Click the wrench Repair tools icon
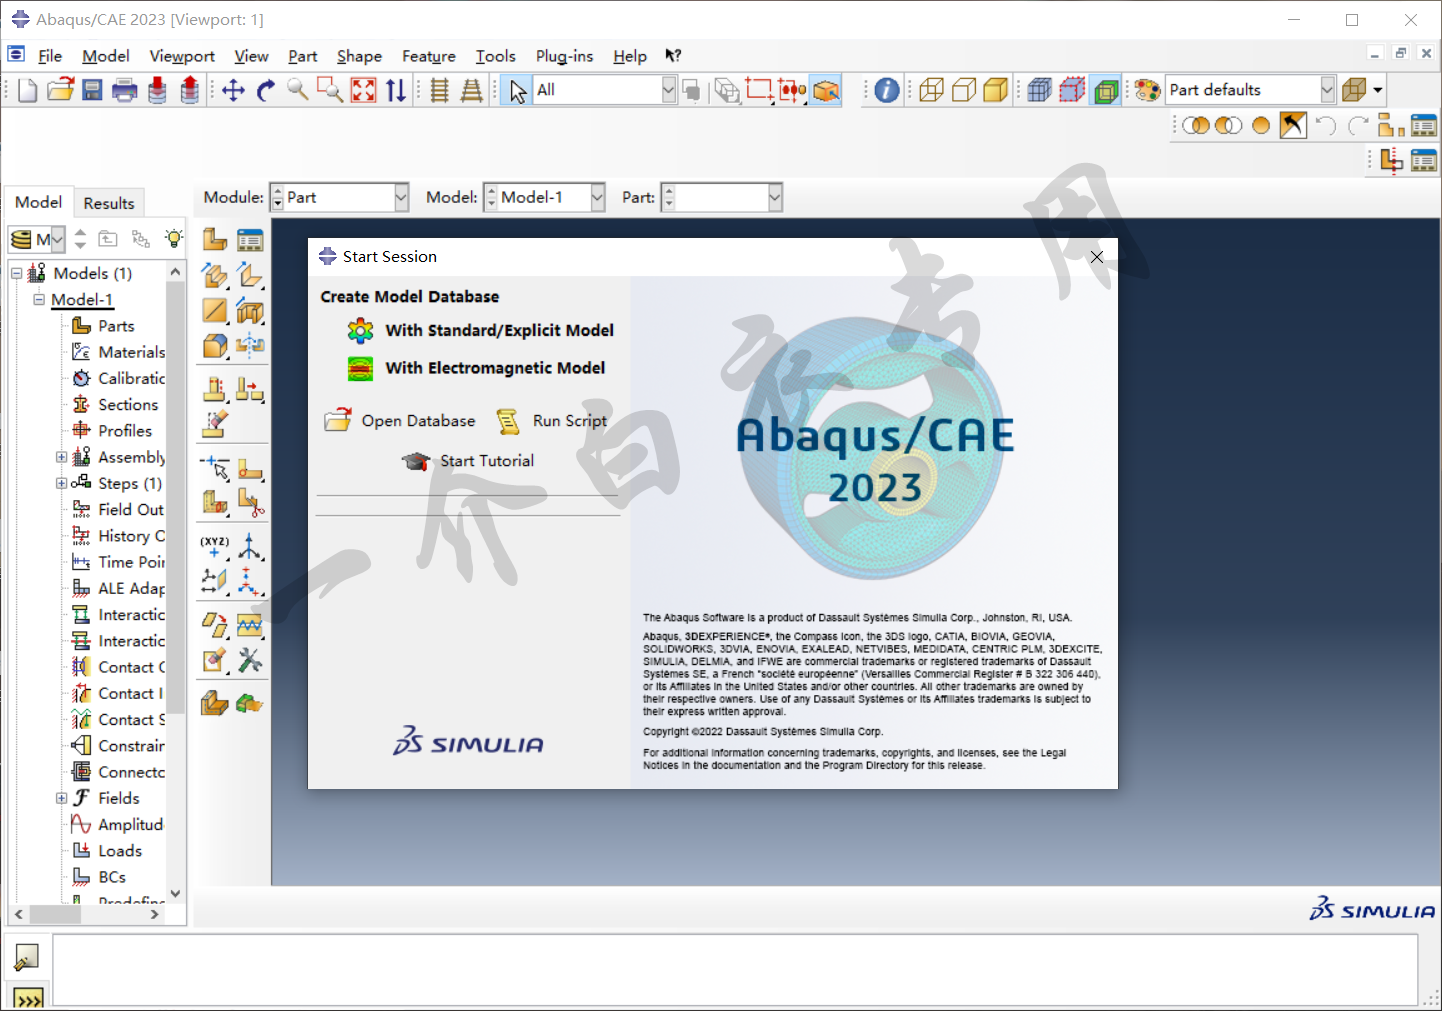1442x1011 pixels. pyautogui.click(x=250, y=660)
